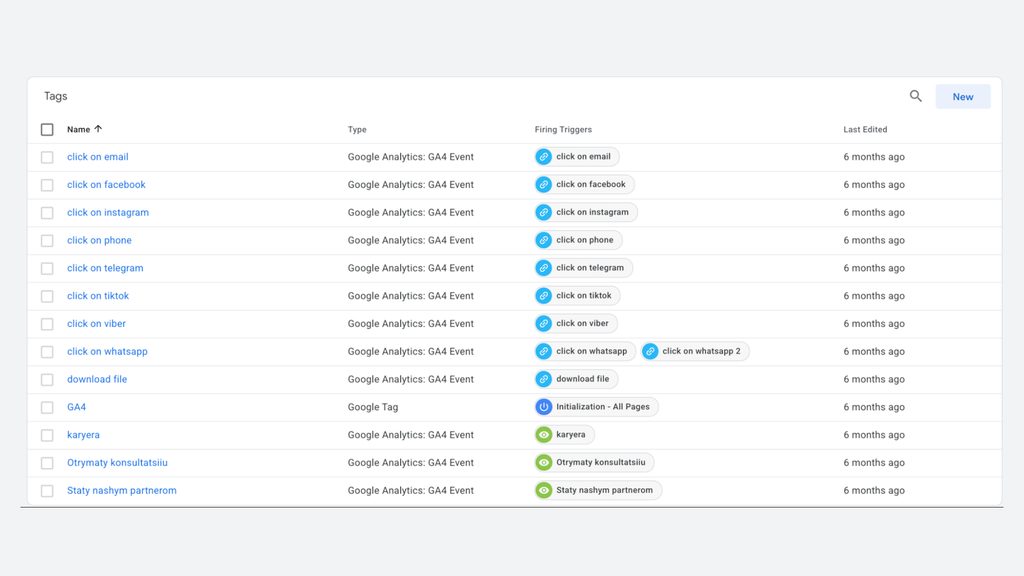
Task: Tick the click on instagram checkbox
Action: (x=47, y=213)
